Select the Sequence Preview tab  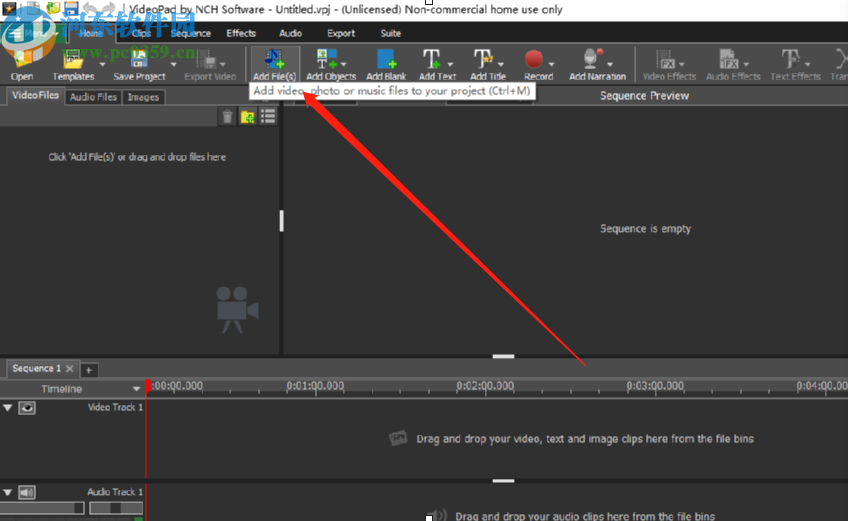[644, 96]
